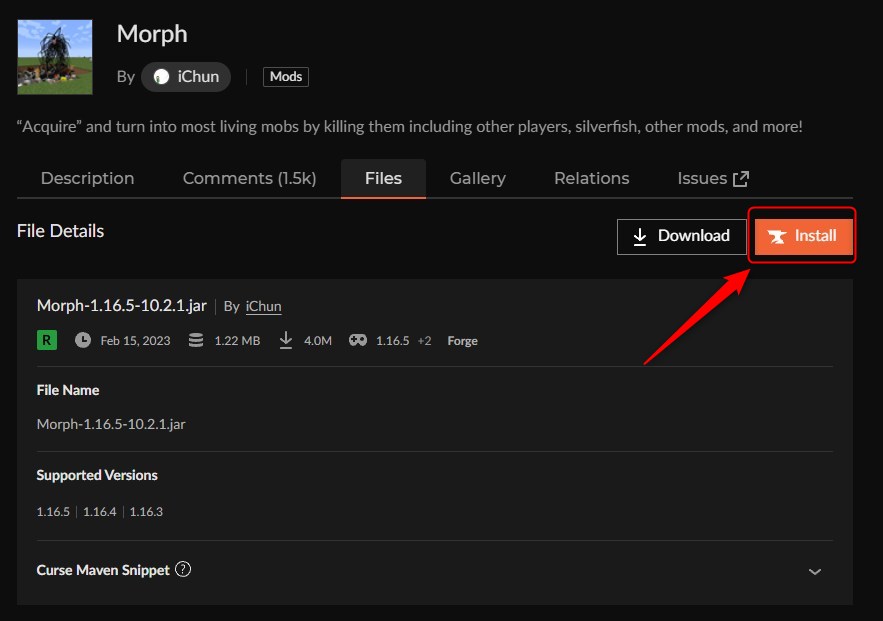Click the external link icon beside Issues

(741, 179)
